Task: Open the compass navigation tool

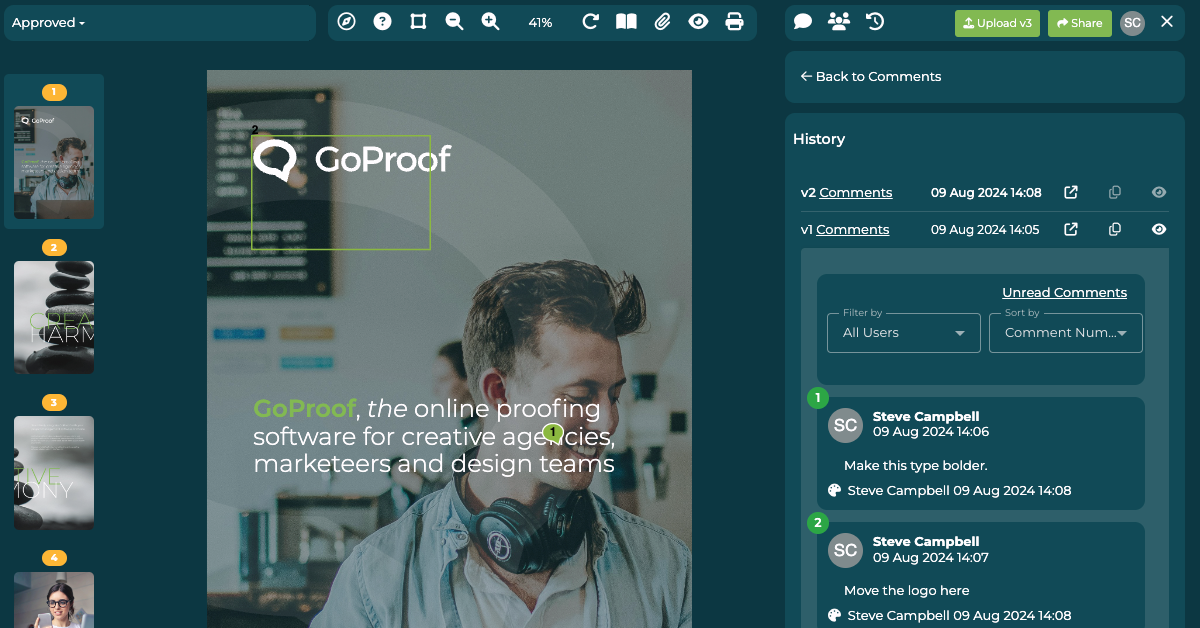Action: [347, 22]
